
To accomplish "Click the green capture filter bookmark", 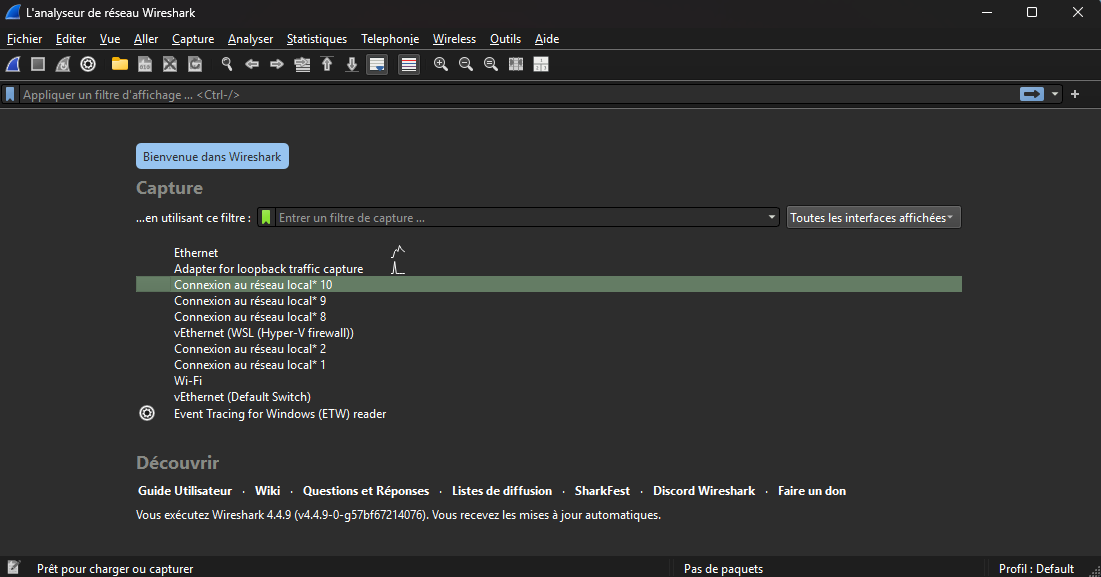I will click(x=266, y=217).
